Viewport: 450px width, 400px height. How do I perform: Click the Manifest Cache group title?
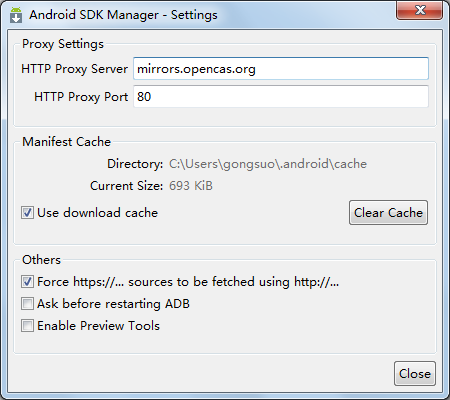click(66, 142)
